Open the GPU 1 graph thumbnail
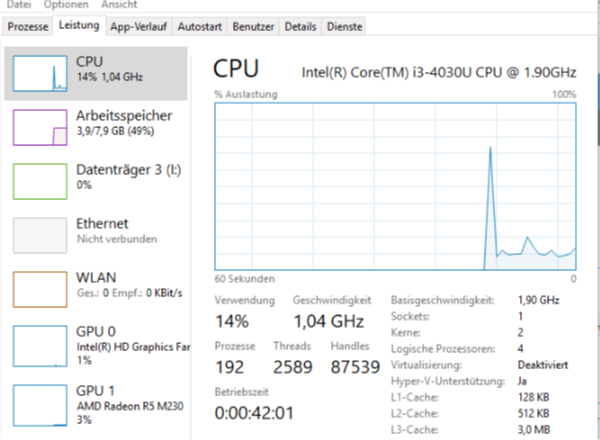The height and width of the screenshot is (440, 600). [40, 406]
